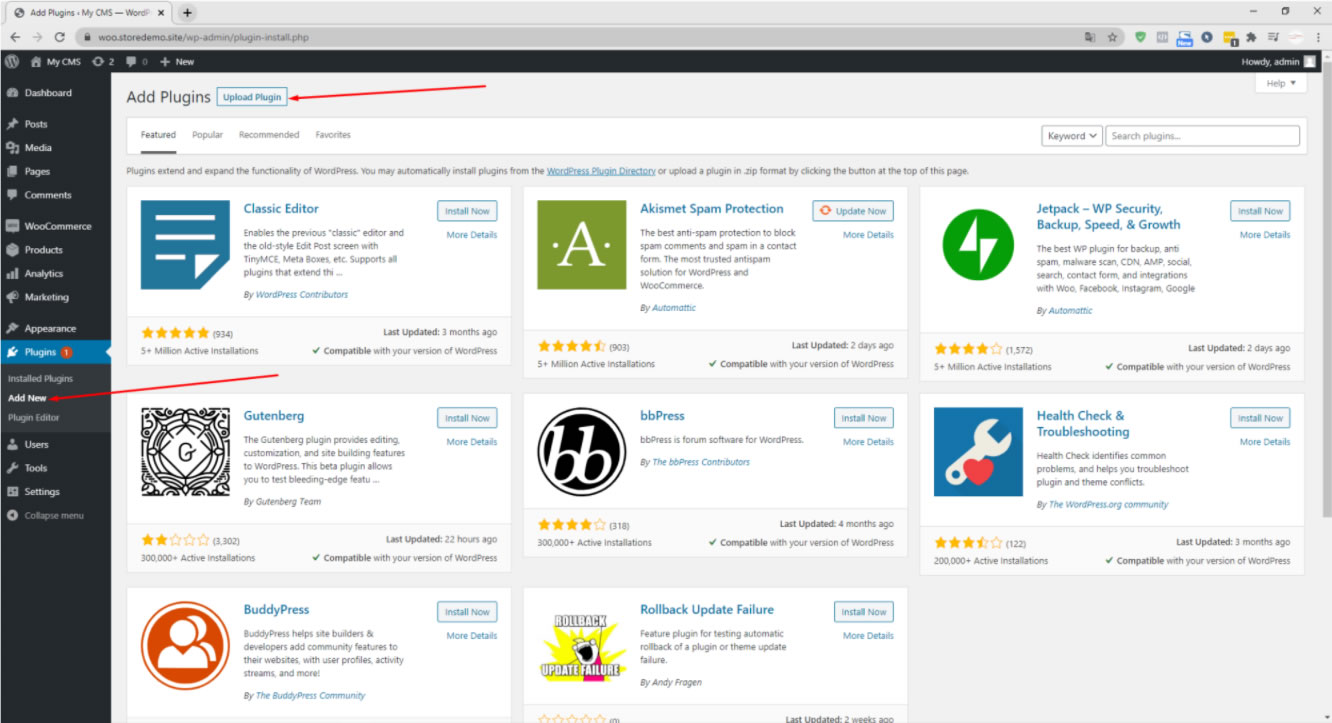Open Jetpack plugin title link
The height and width of the screenshot is (723, 1332).
click(1108, 217)
